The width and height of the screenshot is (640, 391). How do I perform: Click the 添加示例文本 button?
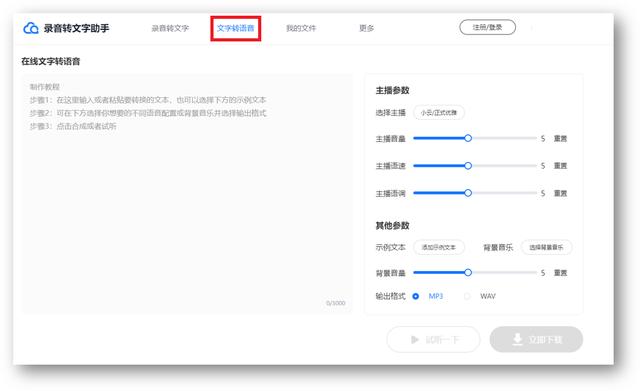439,247
